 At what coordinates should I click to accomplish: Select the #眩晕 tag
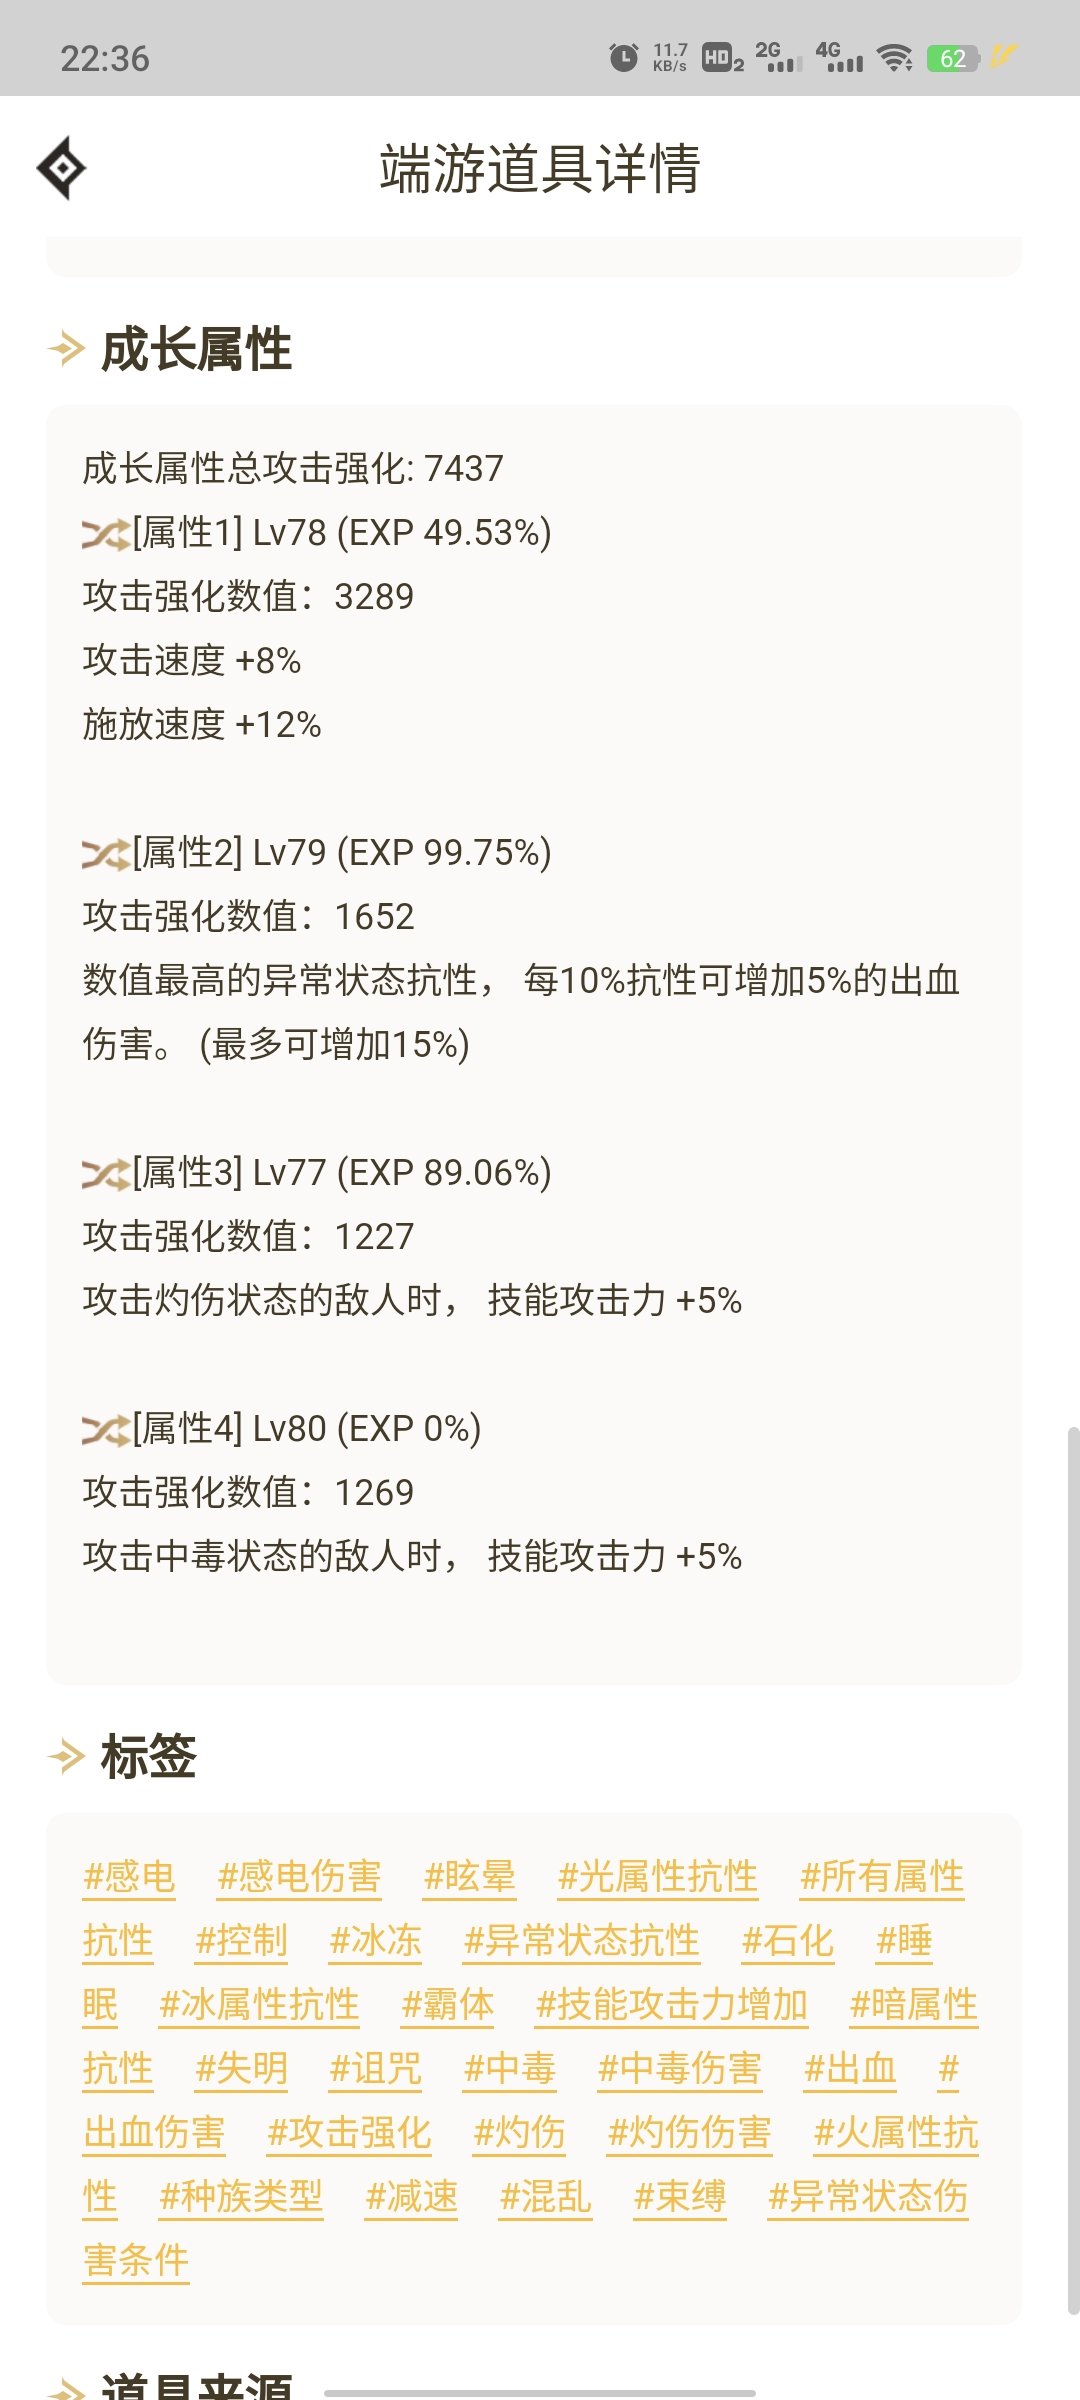(469, 1877)
